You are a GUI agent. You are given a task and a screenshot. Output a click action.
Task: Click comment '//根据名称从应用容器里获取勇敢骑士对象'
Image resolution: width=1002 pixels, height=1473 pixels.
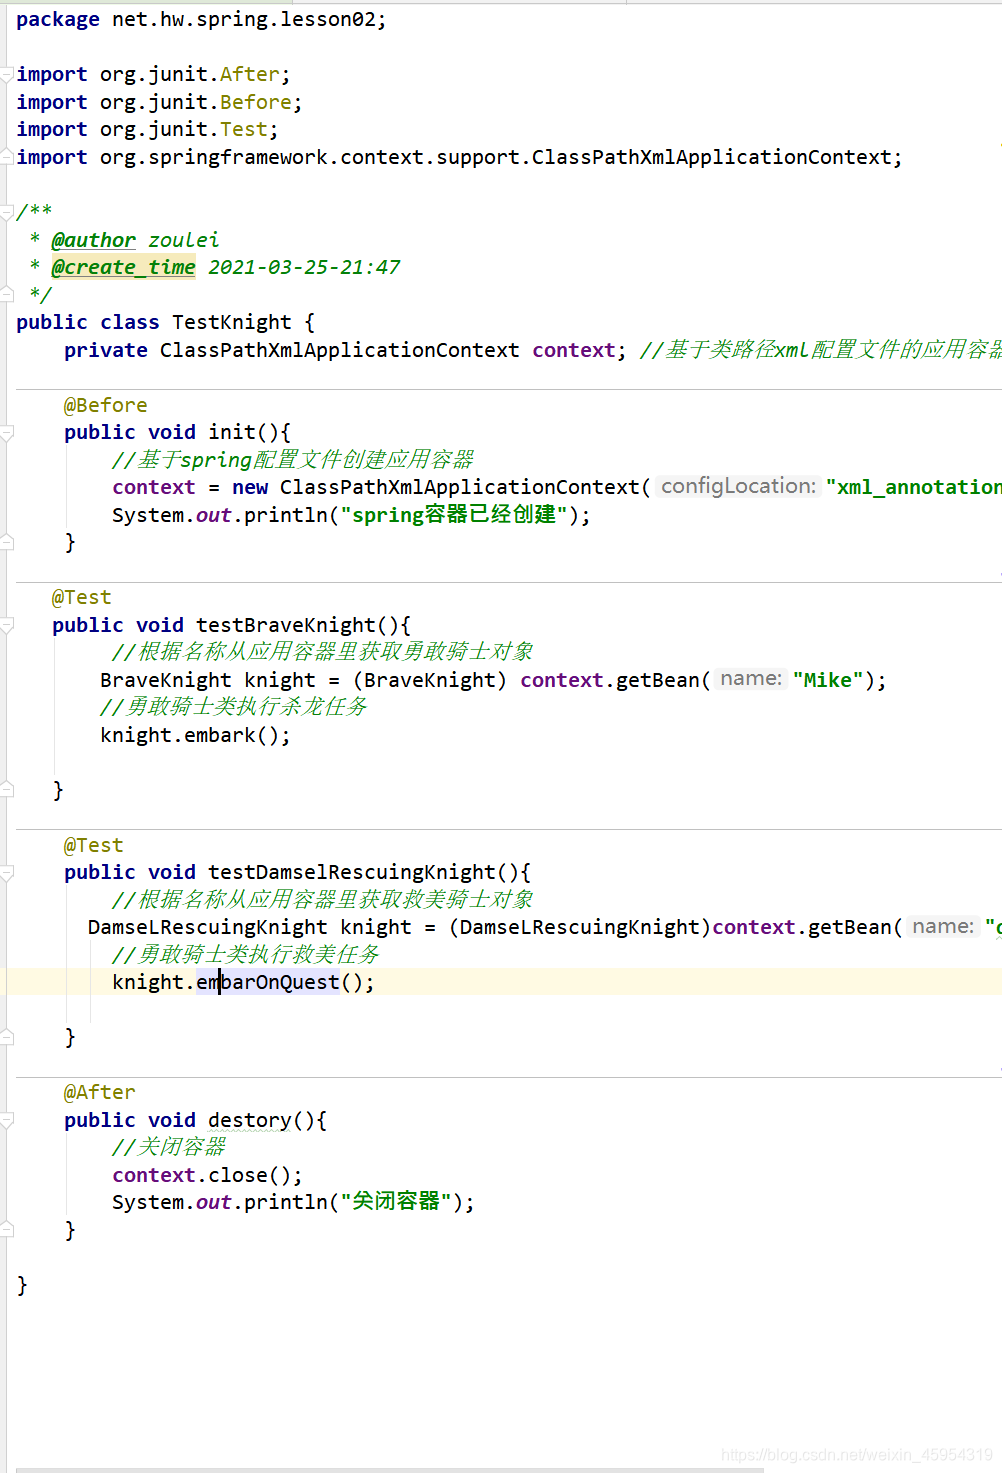(323, 652)
